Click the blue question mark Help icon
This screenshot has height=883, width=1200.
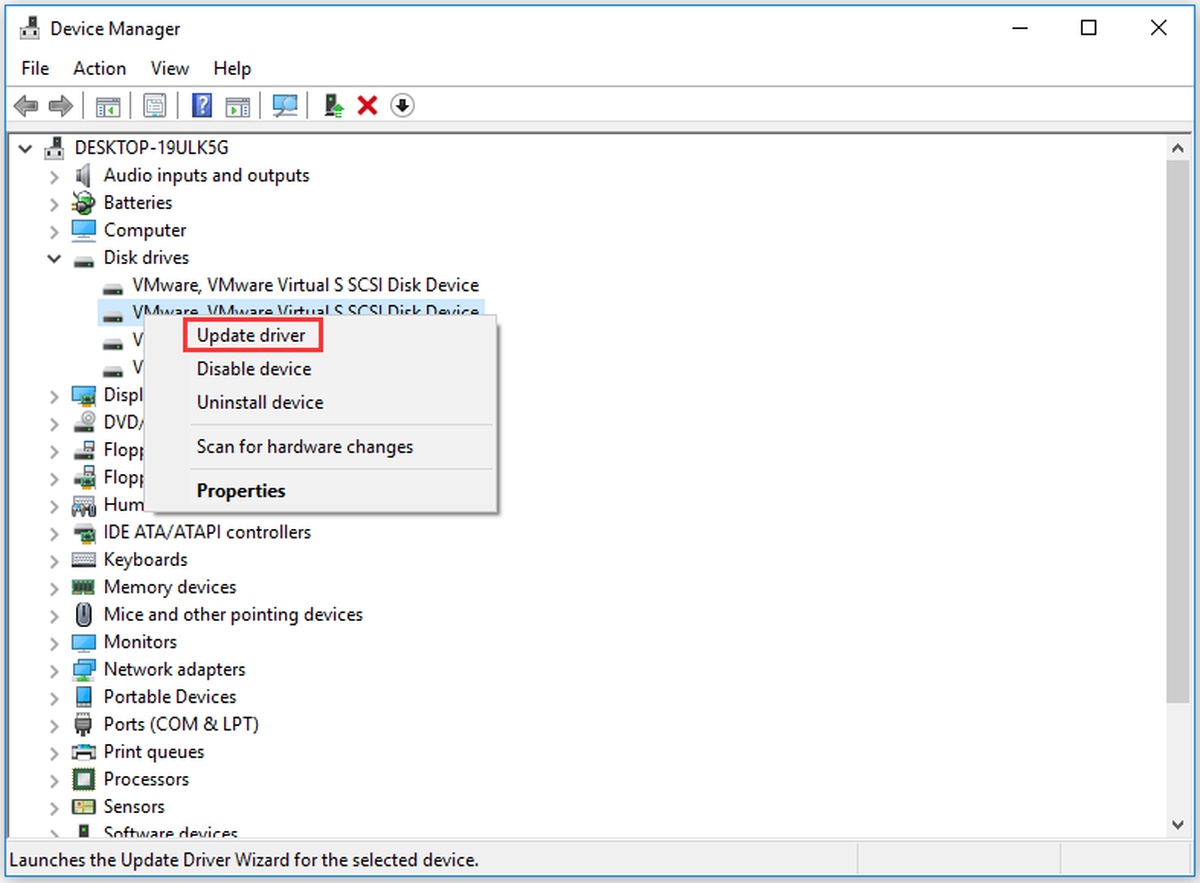[203, 105]
